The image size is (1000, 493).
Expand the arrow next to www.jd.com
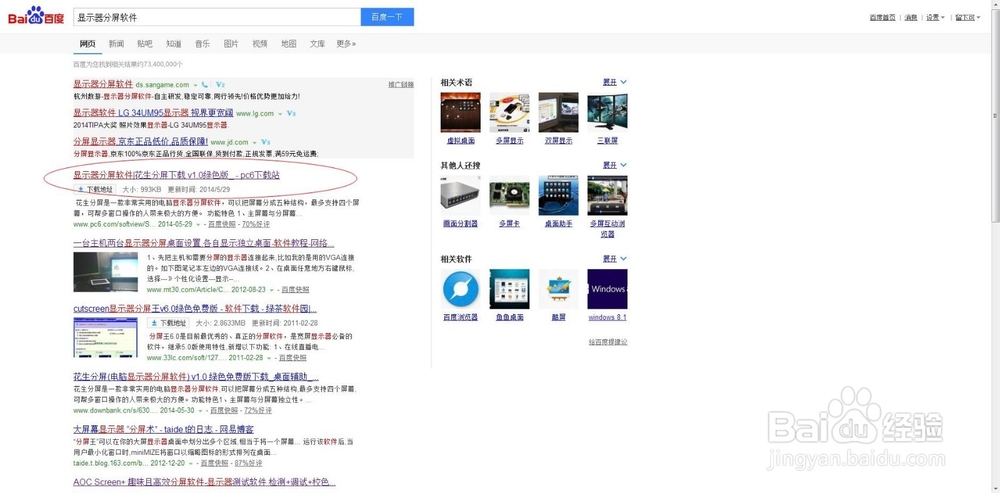(x=254, y=143)
